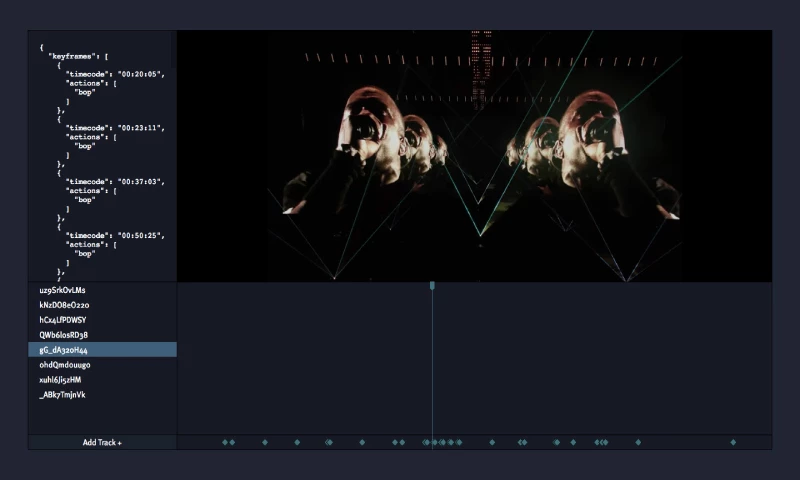Screen dimensions: 800x480
Task: Click the highlighted gG_dA320H44 track
Action: (64, 350)
